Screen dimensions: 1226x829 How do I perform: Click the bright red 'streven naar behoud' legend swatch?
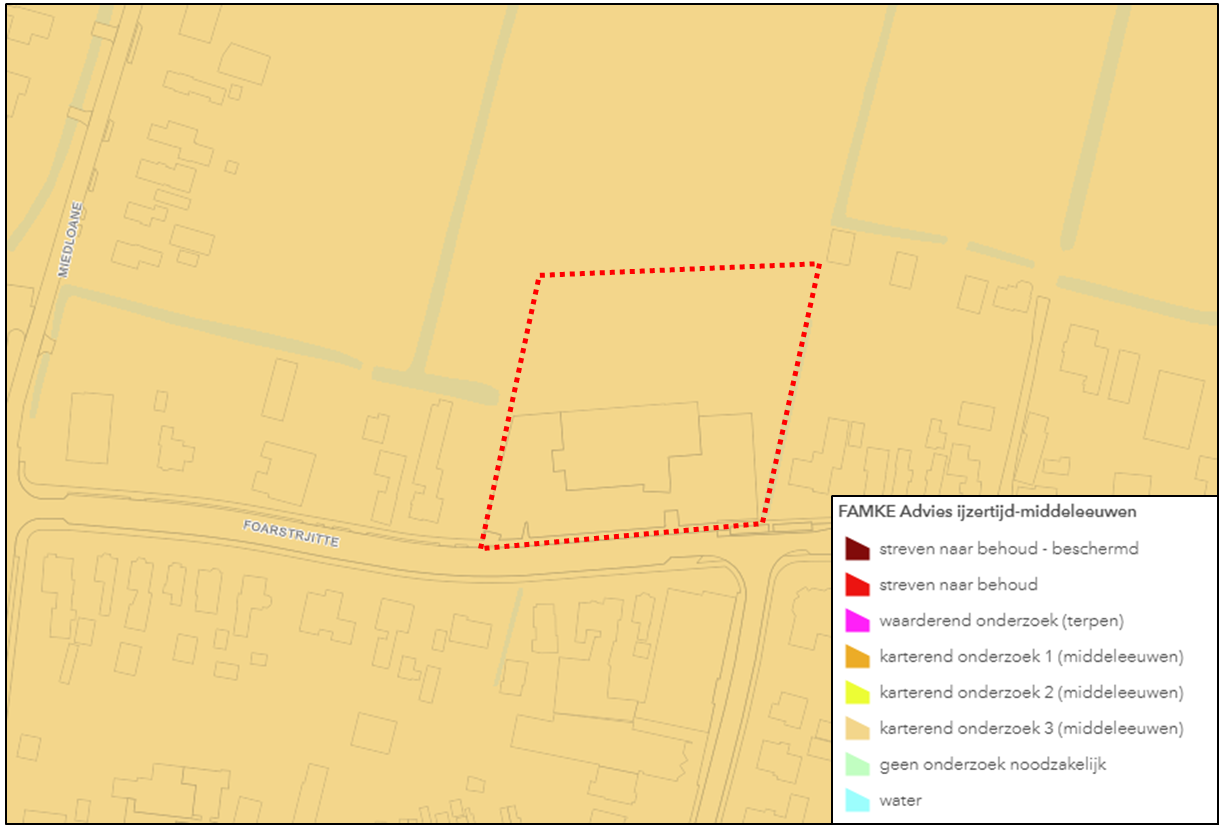click(858, 585)
